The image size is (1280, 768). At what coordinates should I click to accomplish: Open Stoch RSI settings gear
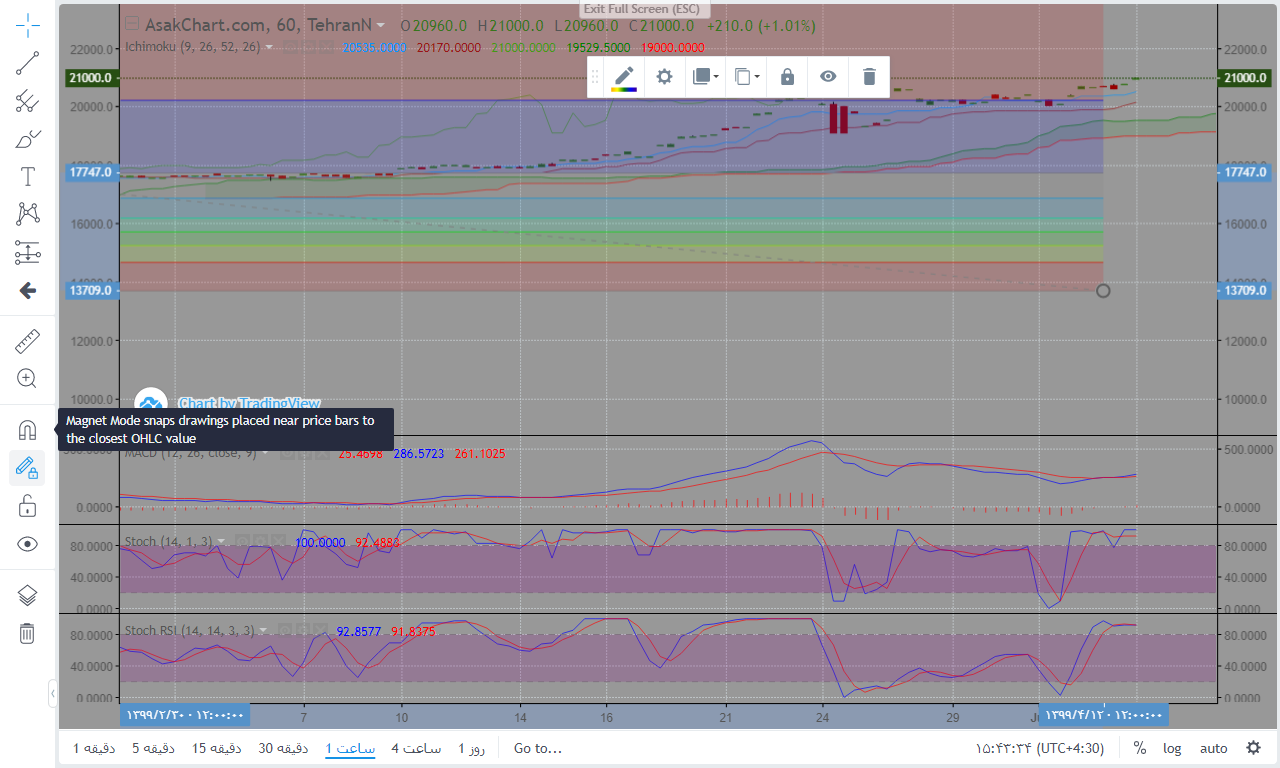pyautogui.click(x=302, y=630)
